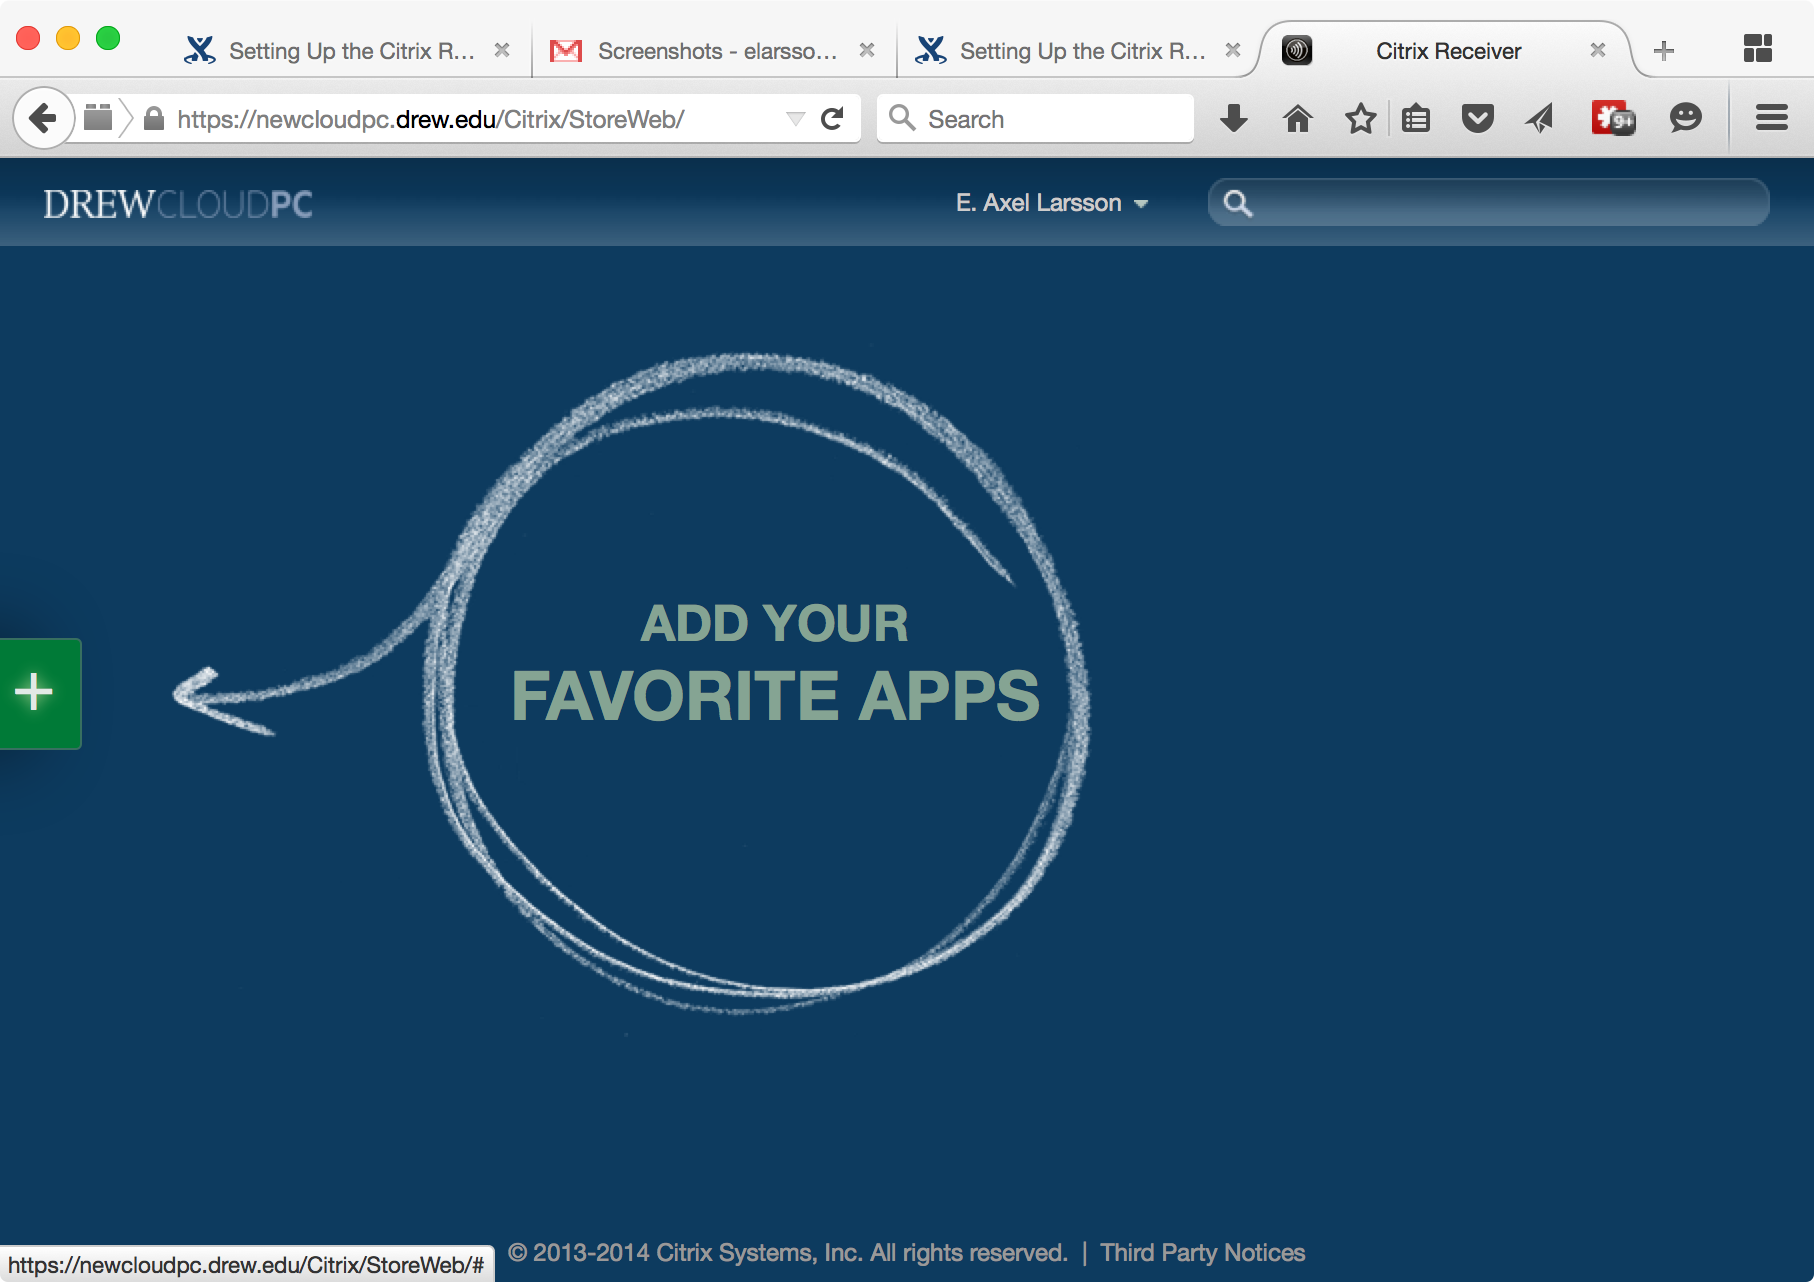
Task: Close the Screenshots Gmail tab
Action: tap(867, 50)
